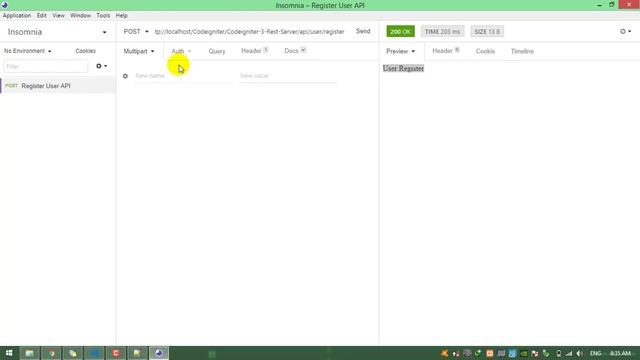Open the View menu
The width and height of the screenshot is (640, 360).
pos(58,16)
